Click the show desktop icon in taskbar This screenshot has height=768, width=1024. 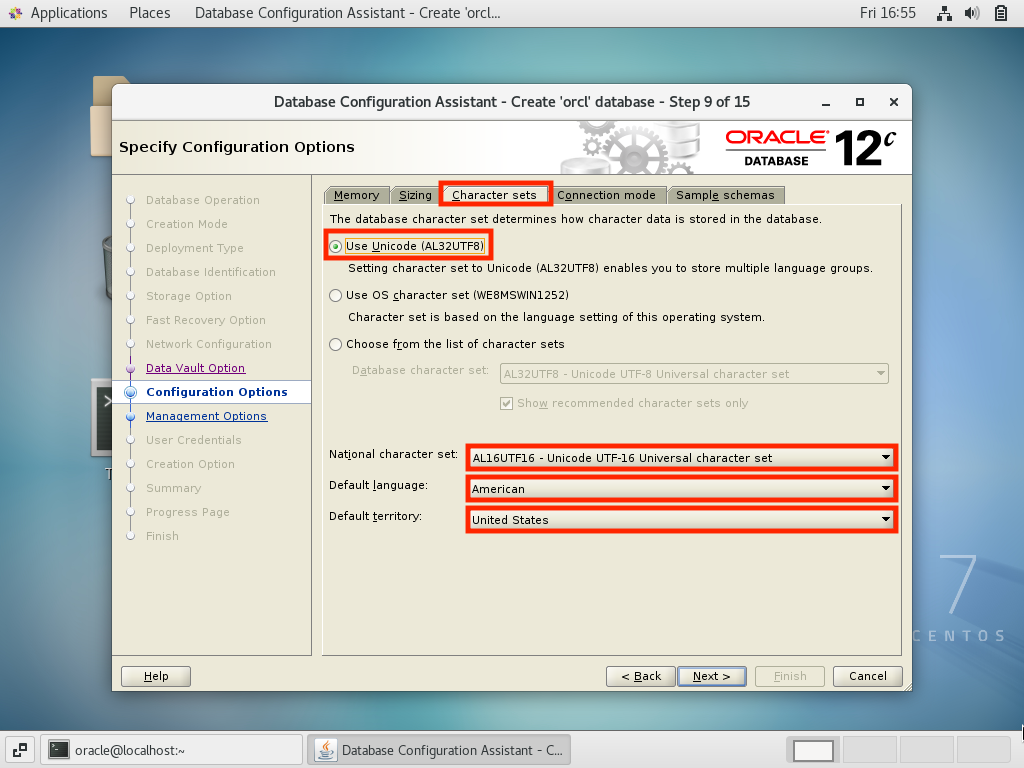(20, 750)
